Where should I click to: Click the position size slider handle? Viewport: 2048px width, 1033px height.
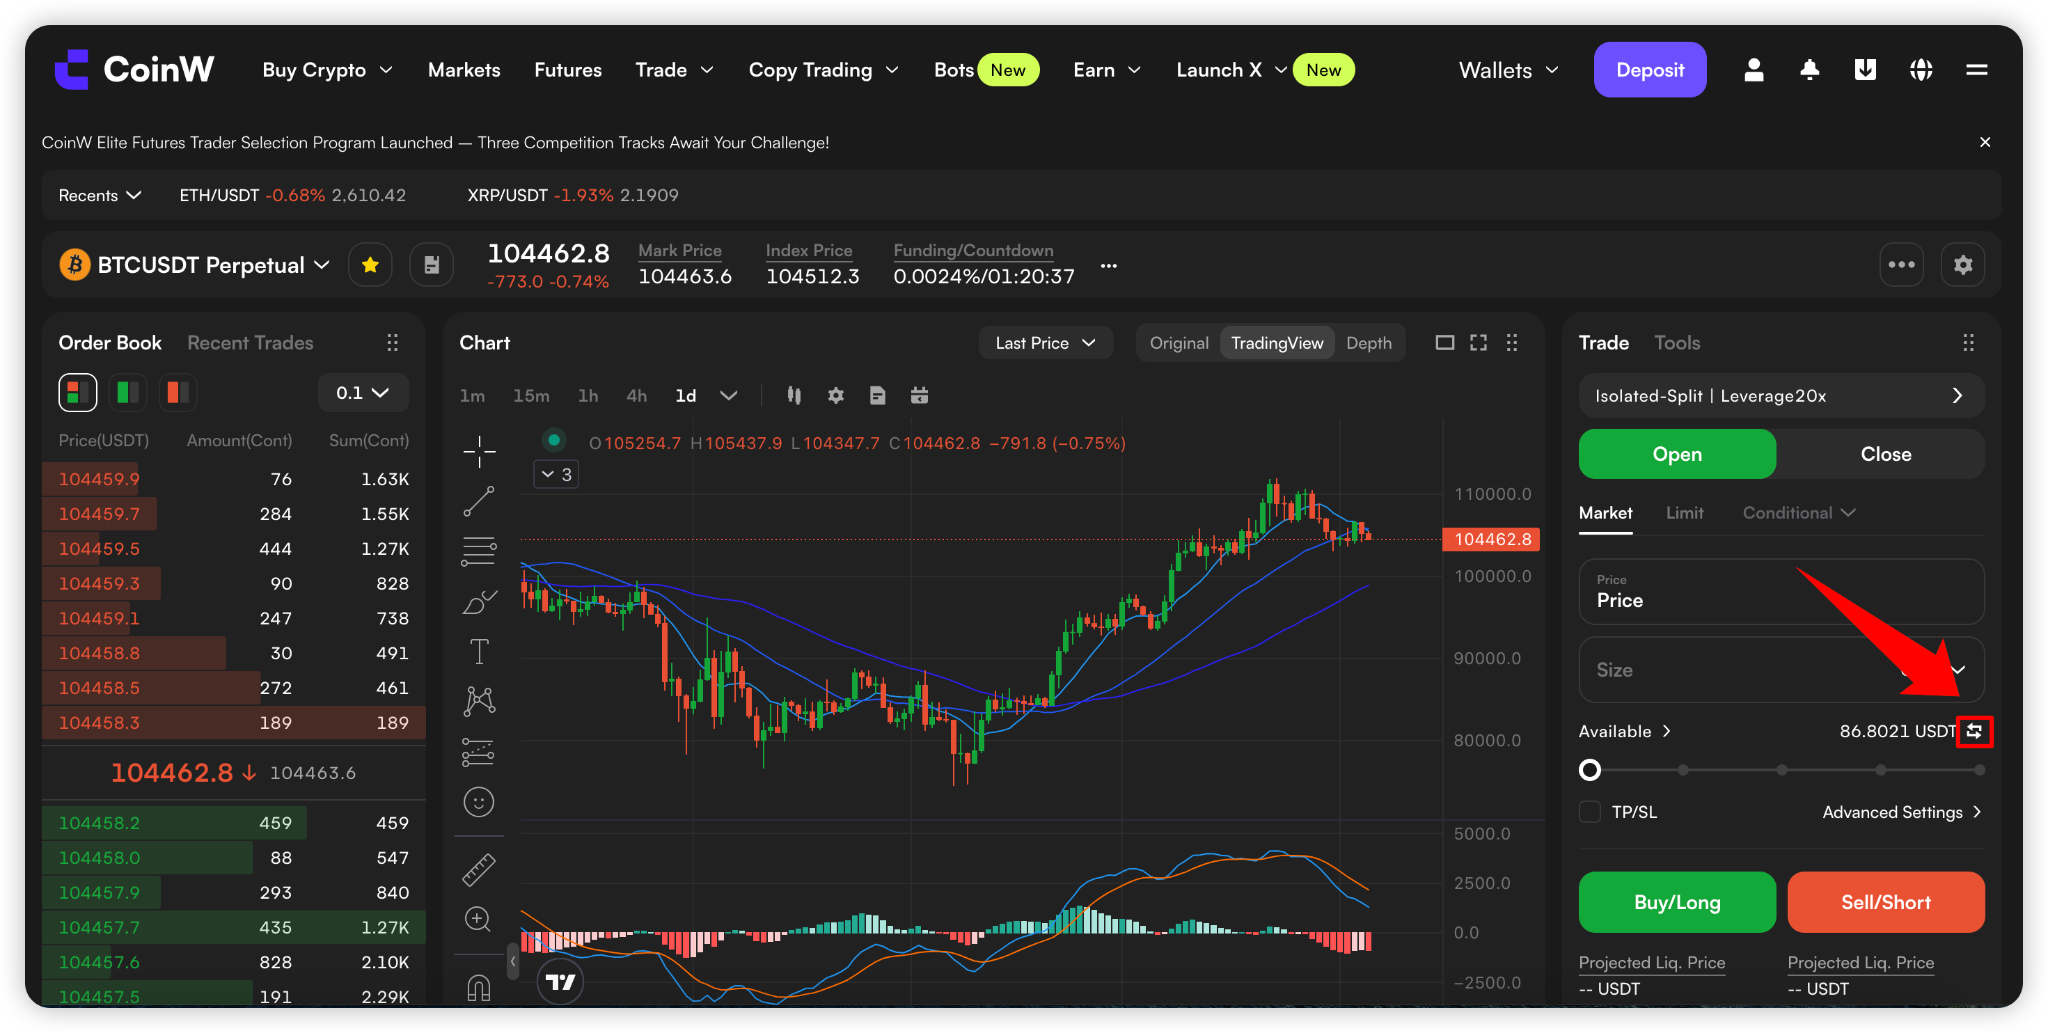pos(1590,770)
